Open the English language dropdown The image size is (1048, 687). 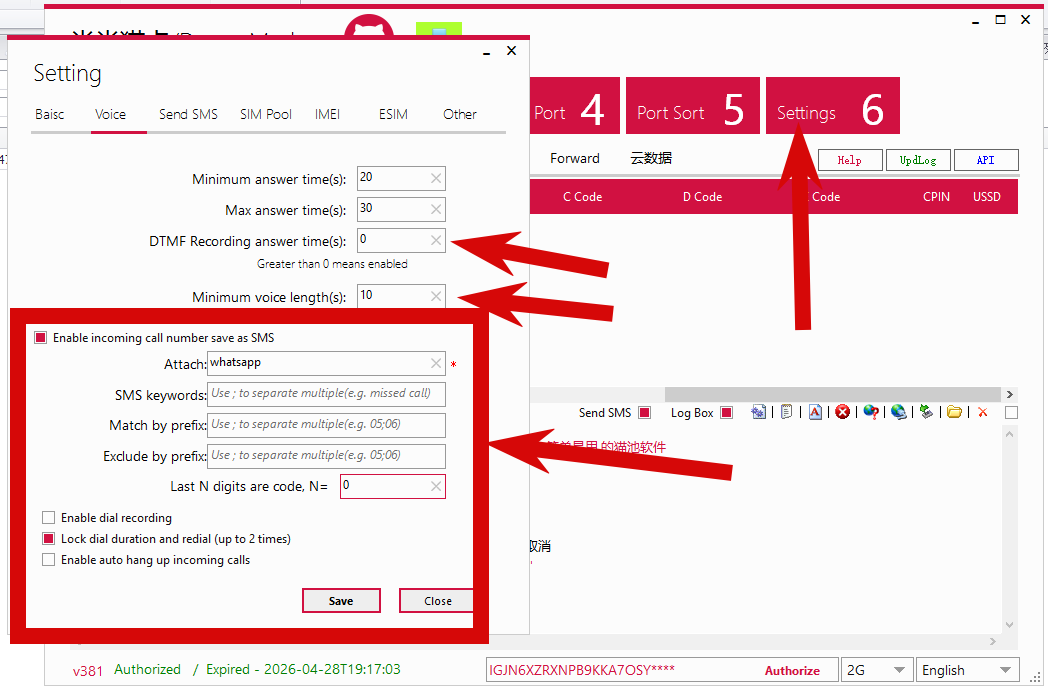[x=967, y=670]
